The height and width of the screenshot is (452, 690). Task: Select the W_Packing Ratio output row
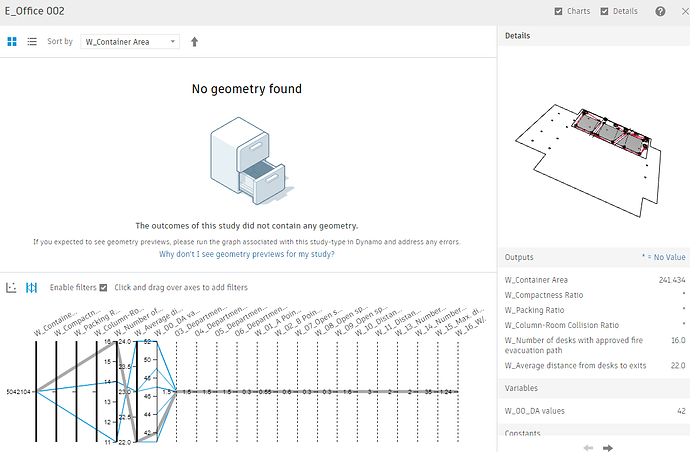tap(595, 310)
